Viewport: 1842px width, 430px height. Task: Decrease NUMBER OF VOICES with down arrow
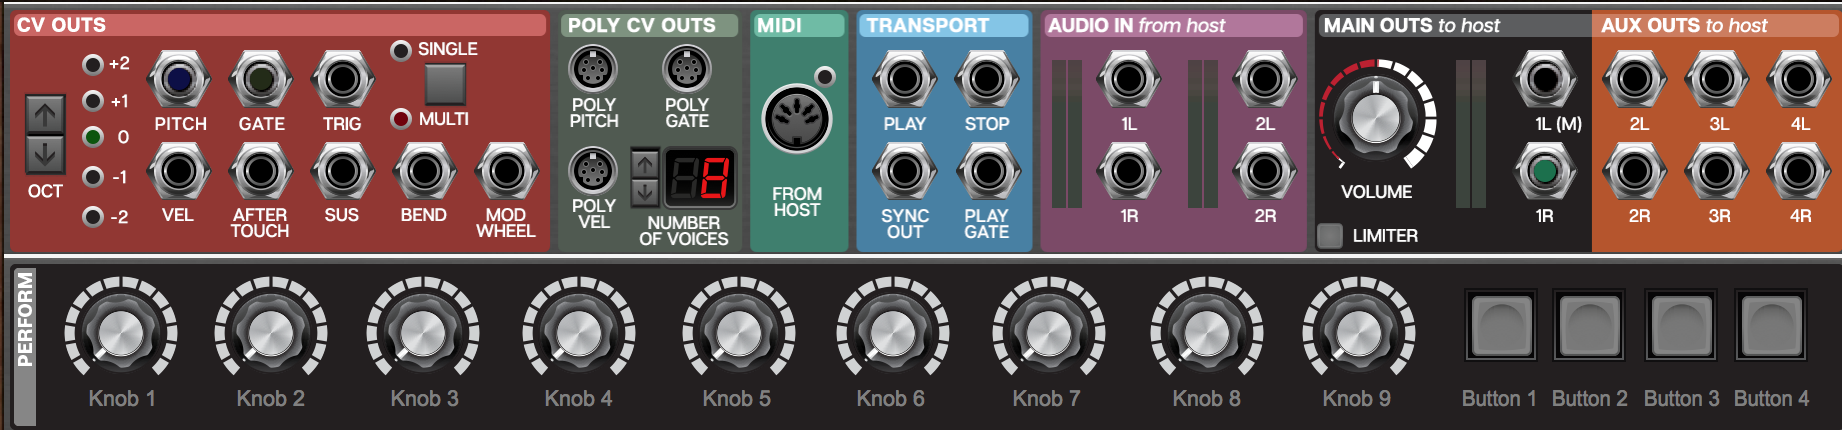click(x=645, y=192)
